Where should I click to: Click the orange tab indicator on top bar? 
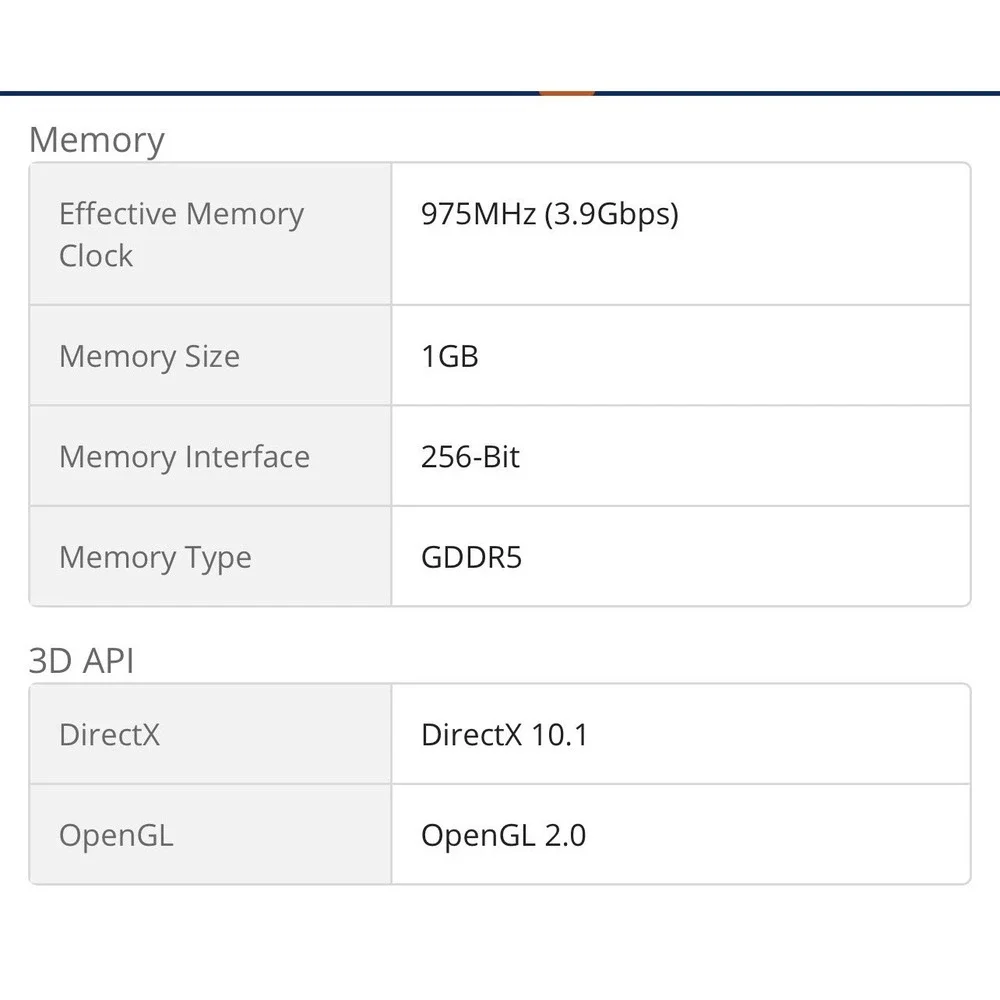click(x=567, y=93)
